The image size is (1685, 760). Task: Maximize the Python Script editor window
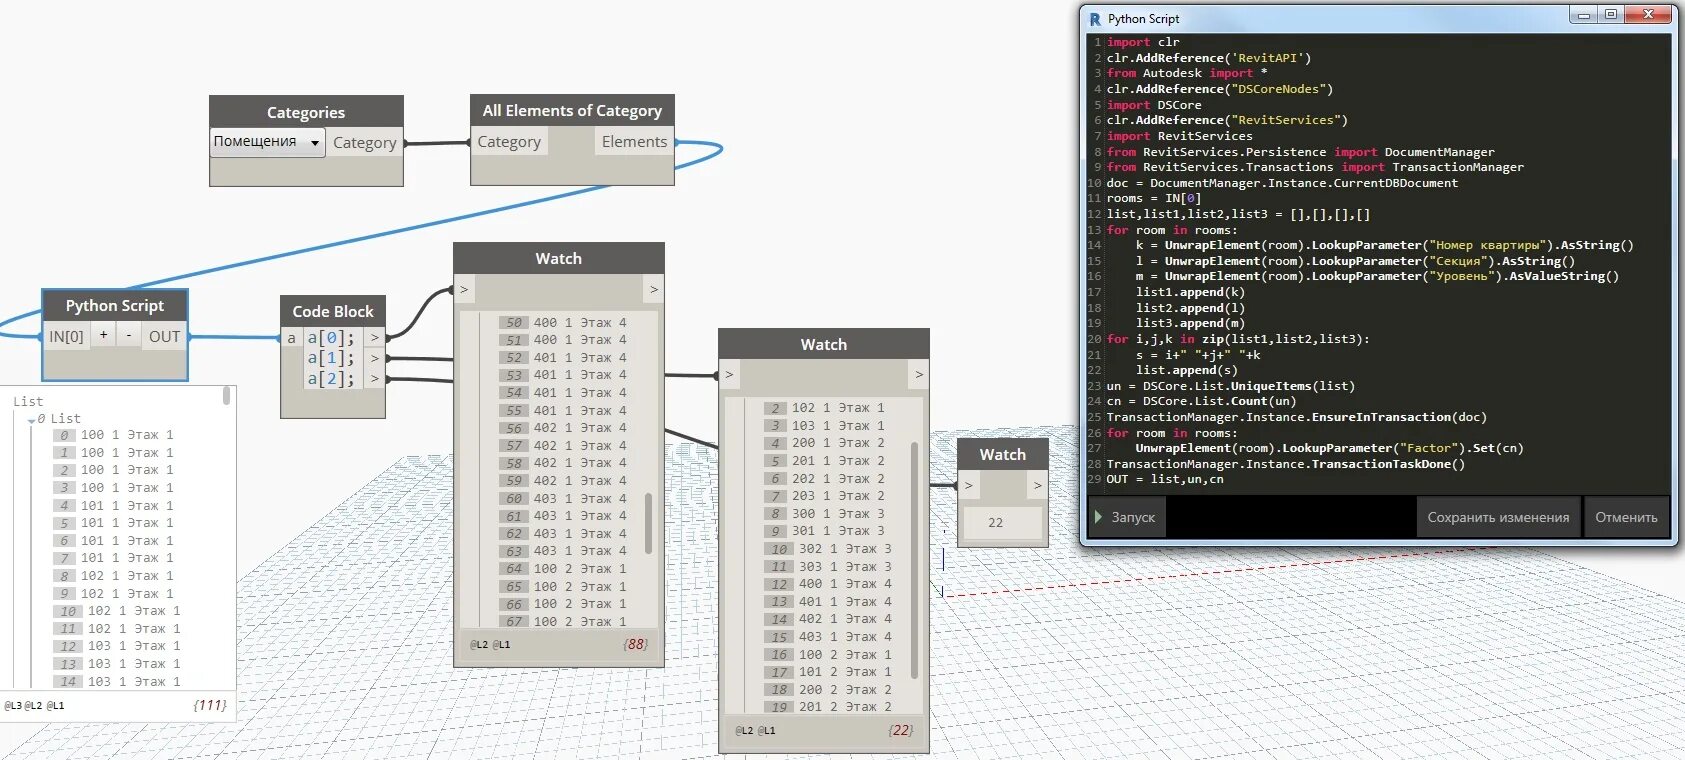click(1610, 14)
